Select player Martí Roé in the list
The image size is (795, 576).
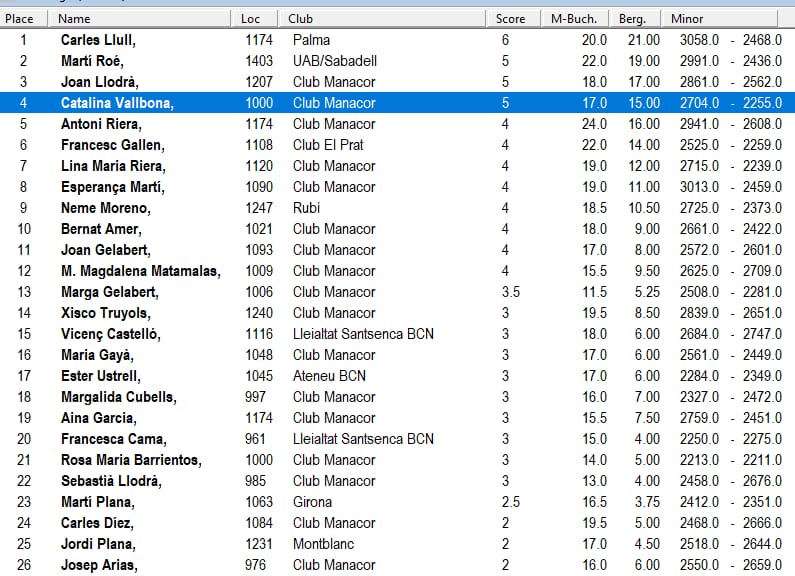(x=92, y=61)
